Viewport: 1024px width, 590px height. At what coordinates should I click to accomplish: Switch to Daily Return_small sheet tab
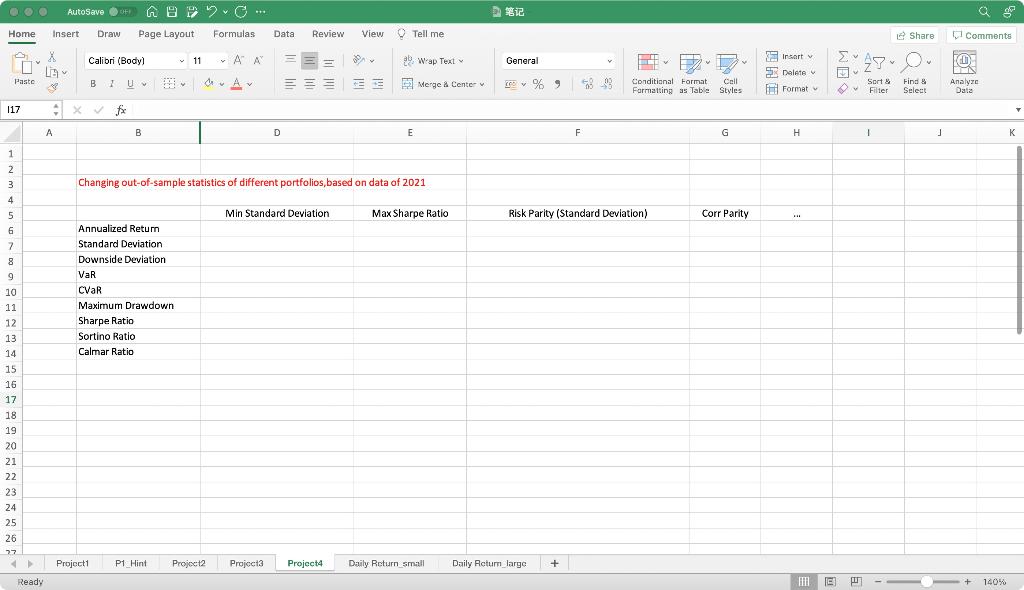tap(386, 563)
